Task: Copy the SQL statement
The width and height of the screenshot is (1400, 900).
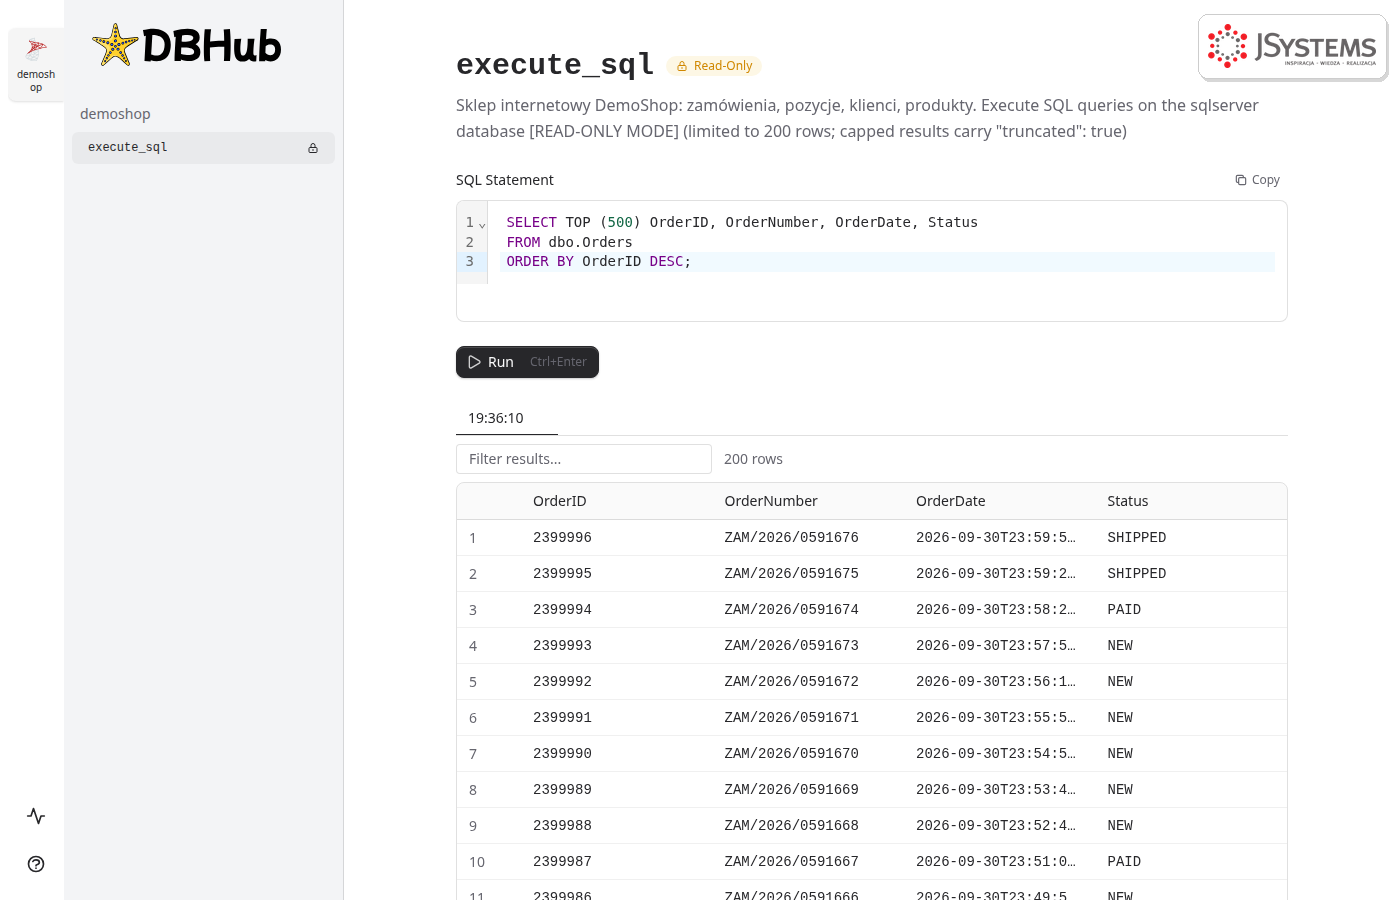Action: tap(1257, 180)
